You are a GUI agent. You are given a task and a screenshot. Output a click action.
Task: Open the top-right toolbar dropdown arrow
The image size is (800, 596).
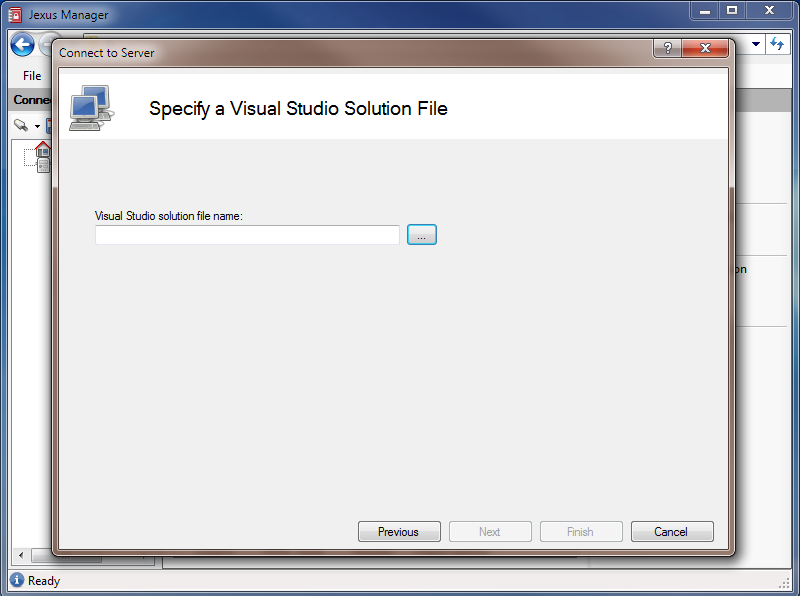pyautogui.click(x=756, y=44)
